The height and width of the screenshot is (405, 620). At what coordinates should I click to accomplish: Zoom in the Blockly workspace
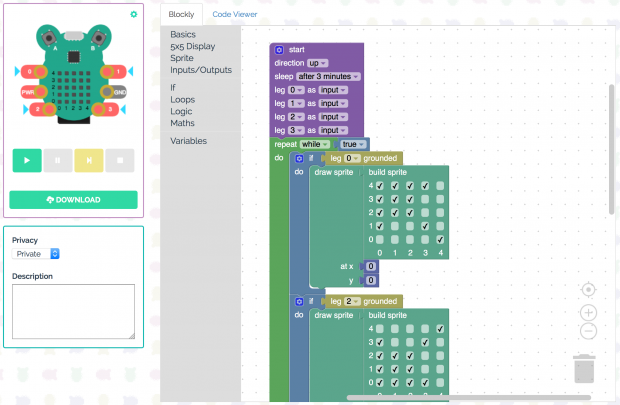point(588,312)
